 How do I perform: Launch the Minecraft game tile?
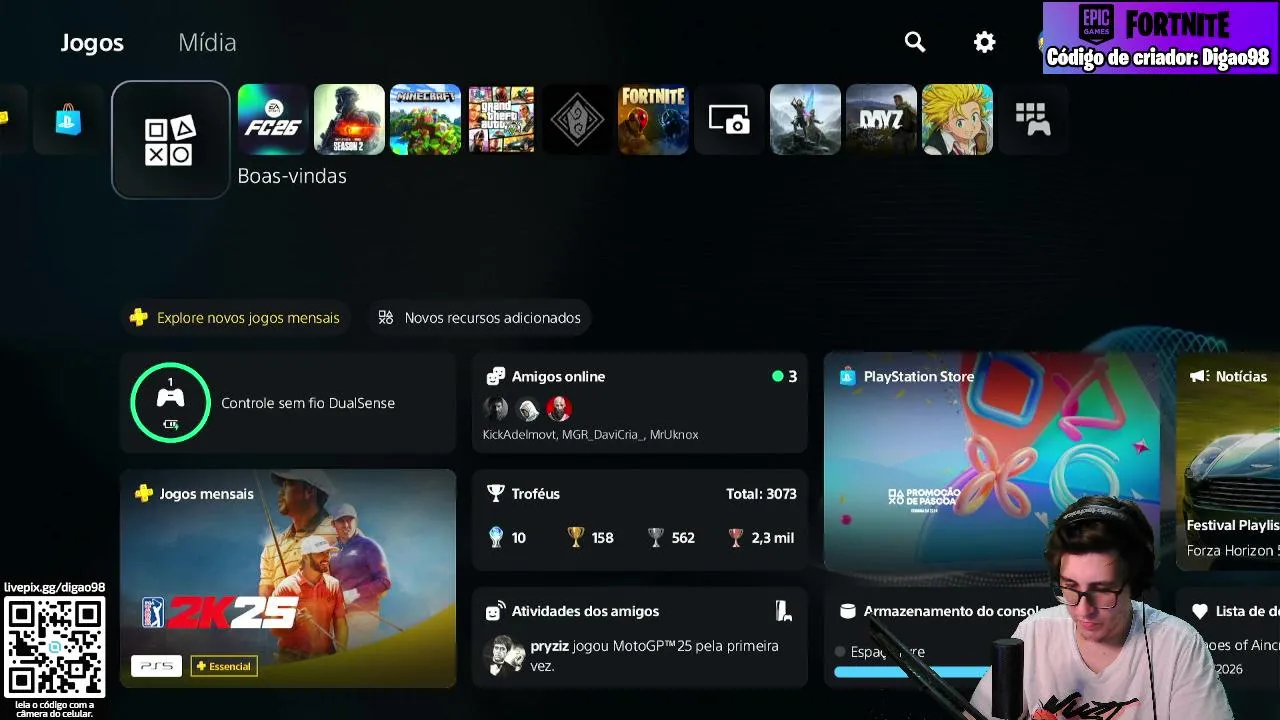tap(425, 120)
